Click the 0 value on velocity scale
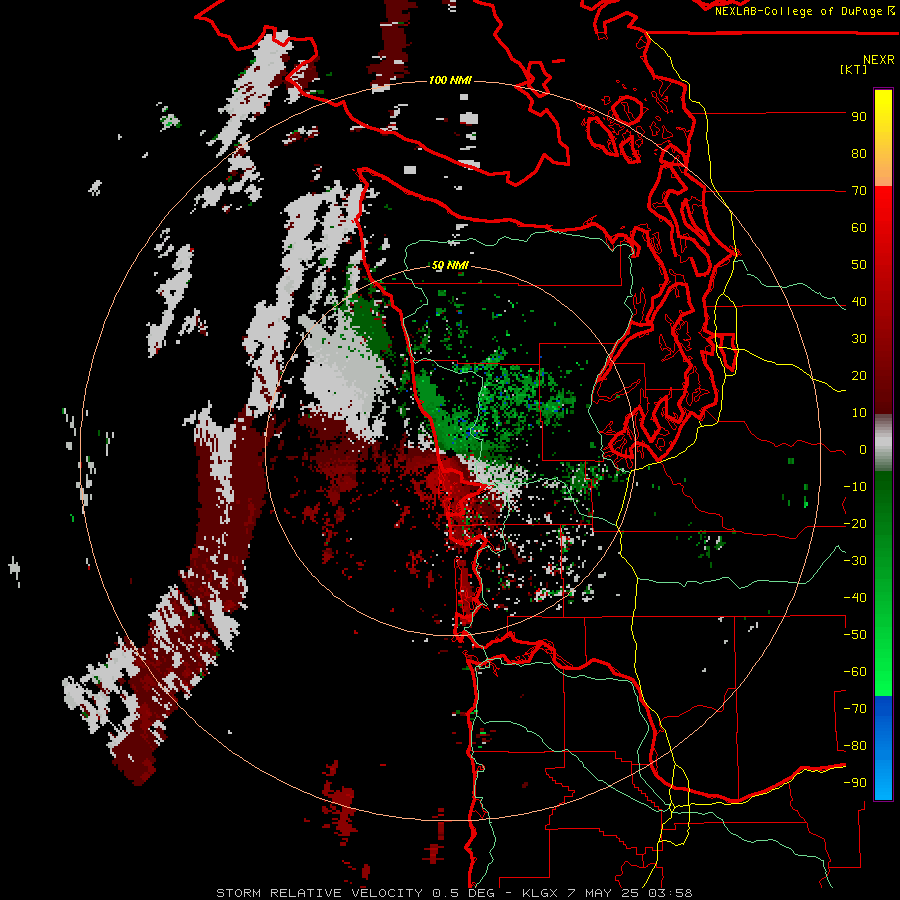The height and width of the screenshot is (900, 900). click(x=863, y=450)
